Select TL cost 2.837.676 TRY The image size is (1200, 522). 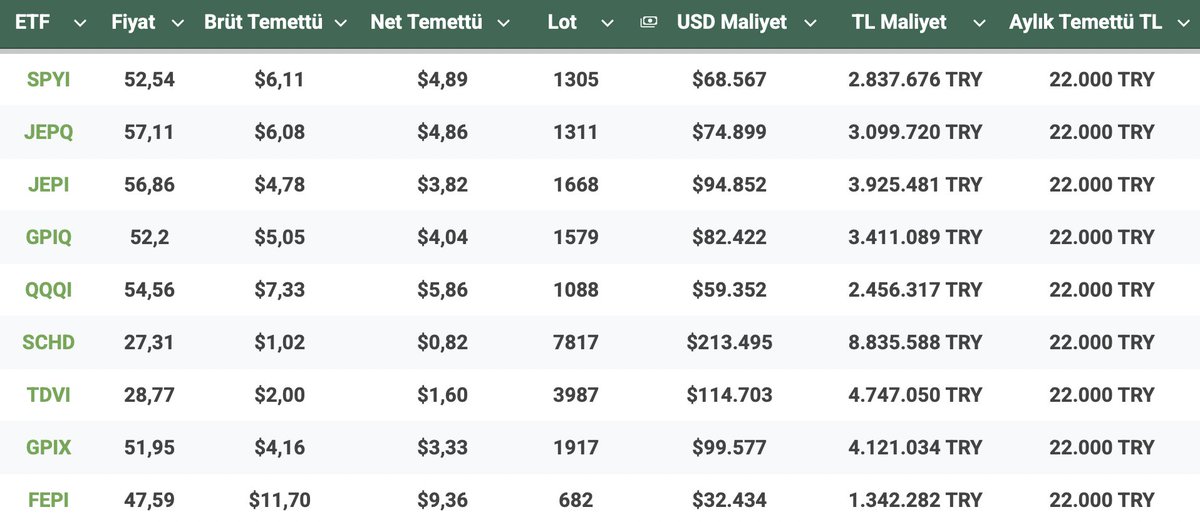(916, 79)
